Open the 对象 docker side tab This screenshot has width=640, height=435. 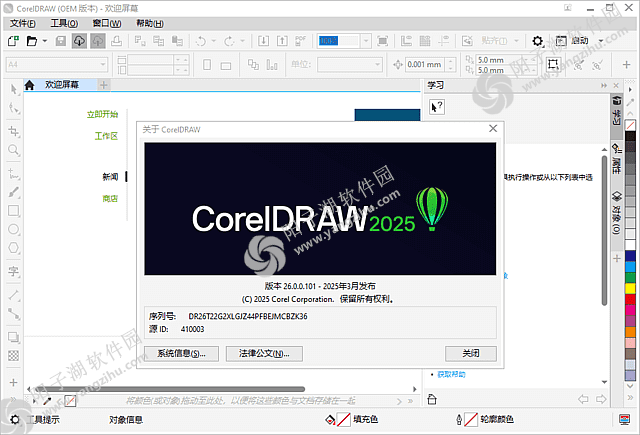[616, 213]
